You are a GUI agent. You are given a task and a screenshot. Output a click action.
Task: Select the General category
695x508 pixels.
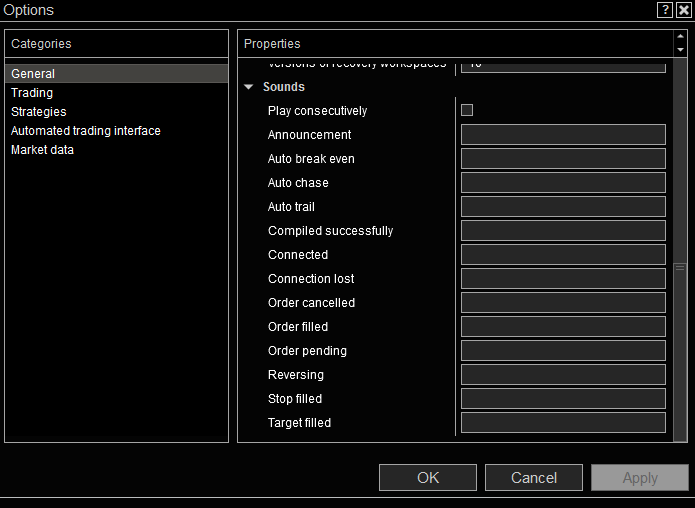(33, 74)
